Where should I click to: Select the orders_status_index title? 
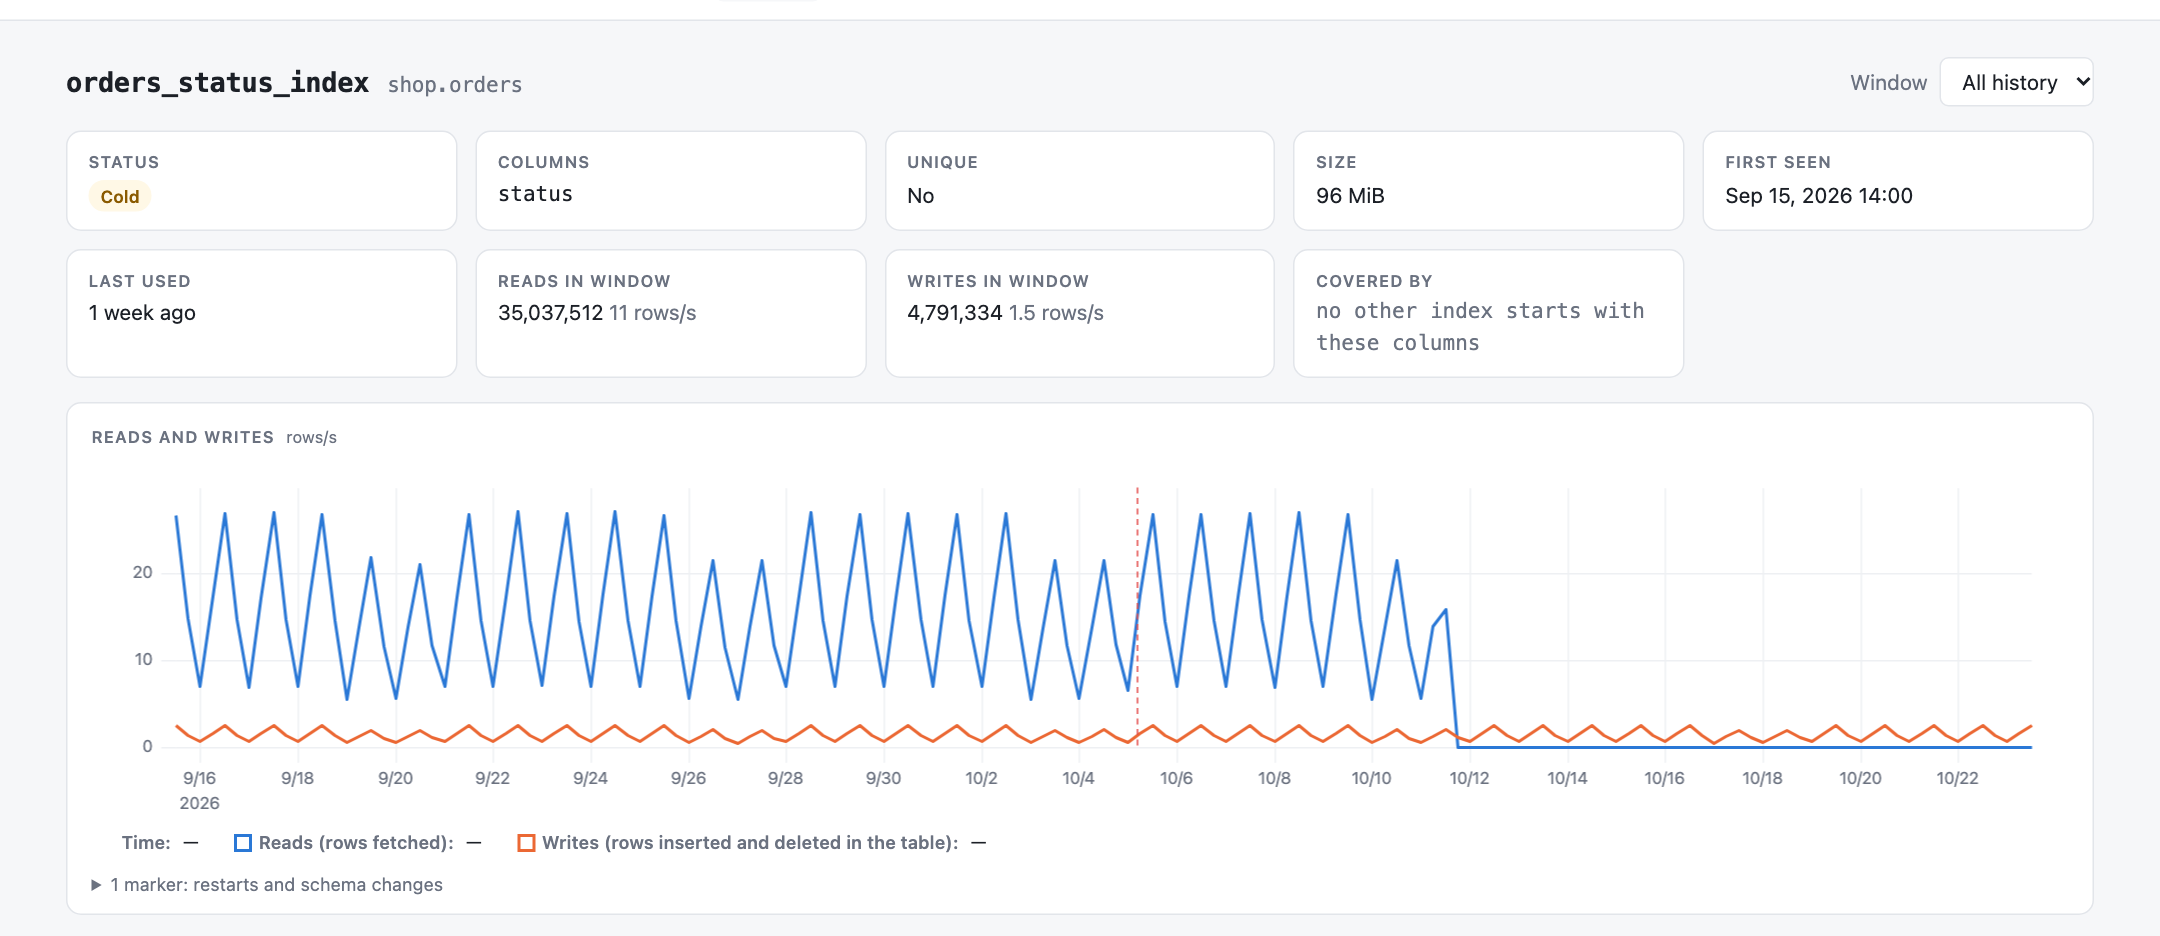(218, 82)
